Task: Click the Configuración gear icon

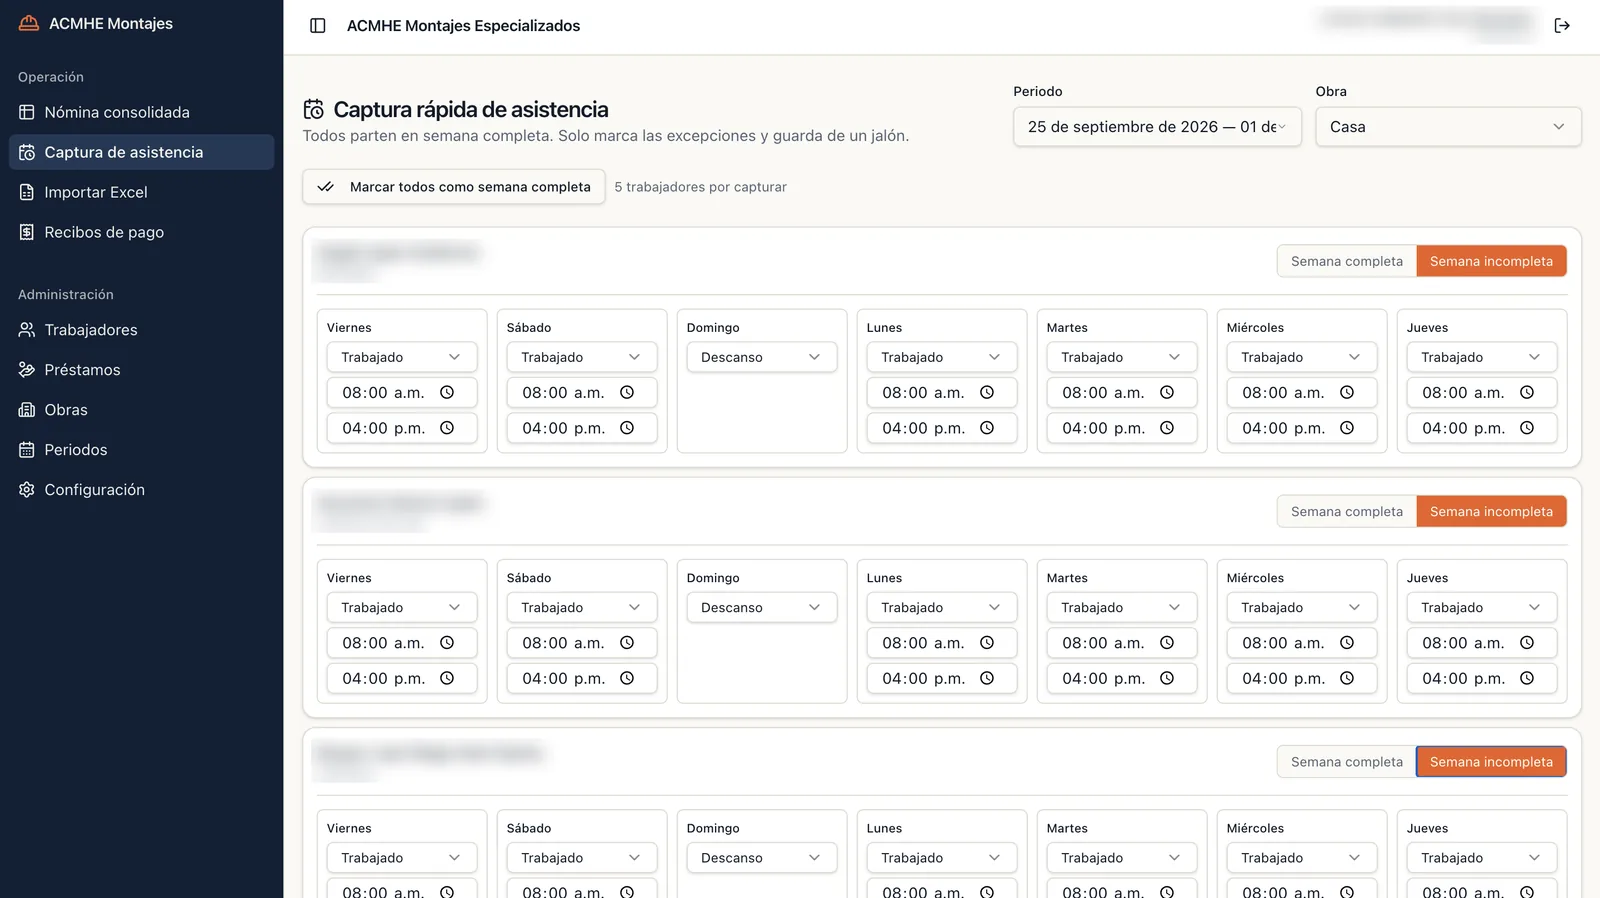Action: point(27,490)
